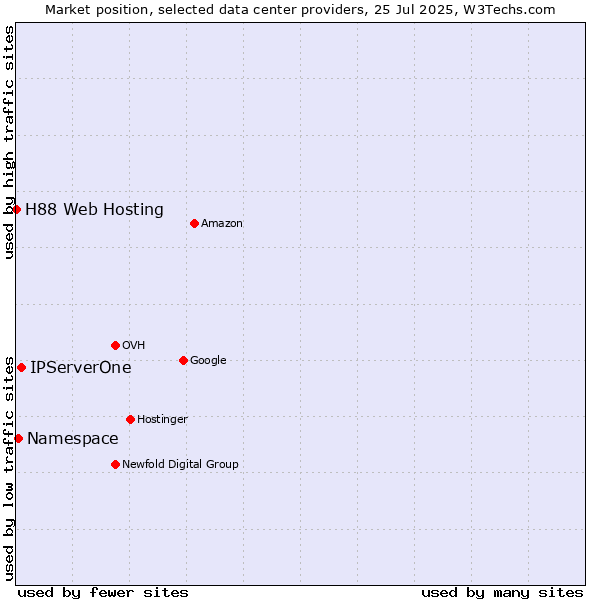Click the 'used by high traffic sites' axis label
Image resolution: width=600 pixels, height=600 pixels.
pyautogui.click(x=8, y=142)
